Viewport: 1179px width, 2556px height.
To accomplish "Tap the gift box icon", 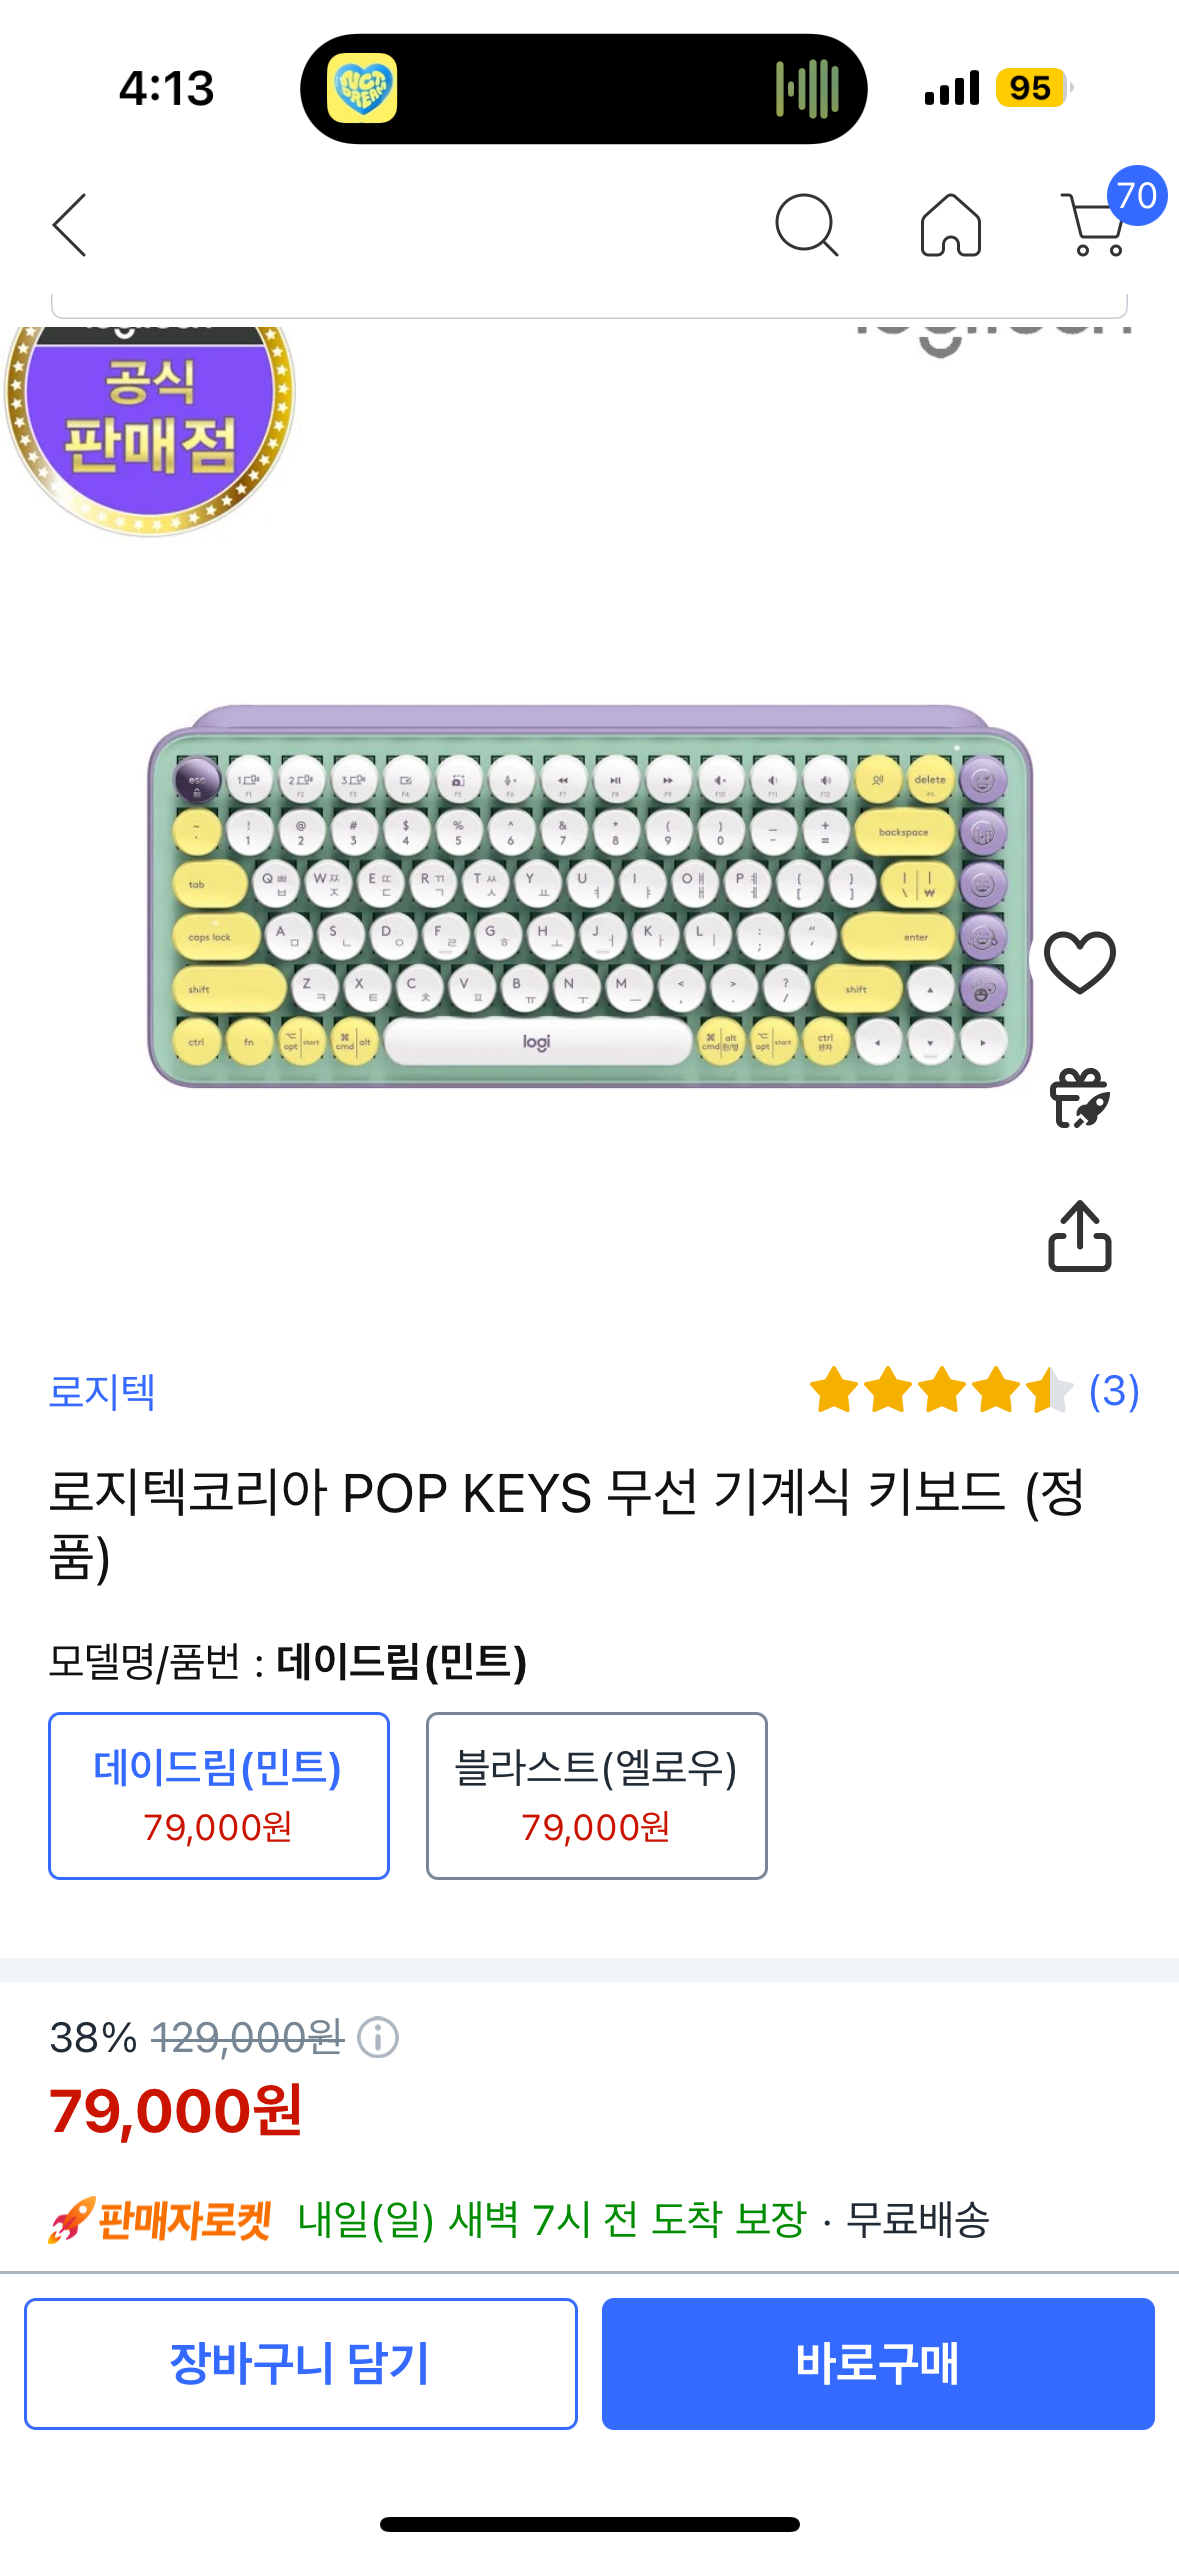I will (1079, 1098).
